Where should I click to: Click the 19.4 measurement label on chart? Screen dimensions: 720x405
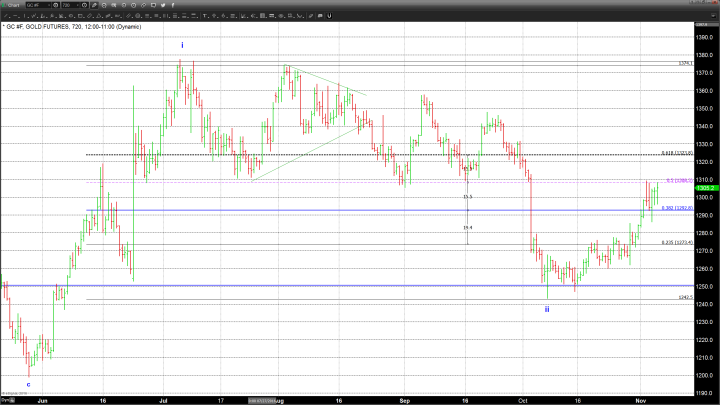(467, 228)
